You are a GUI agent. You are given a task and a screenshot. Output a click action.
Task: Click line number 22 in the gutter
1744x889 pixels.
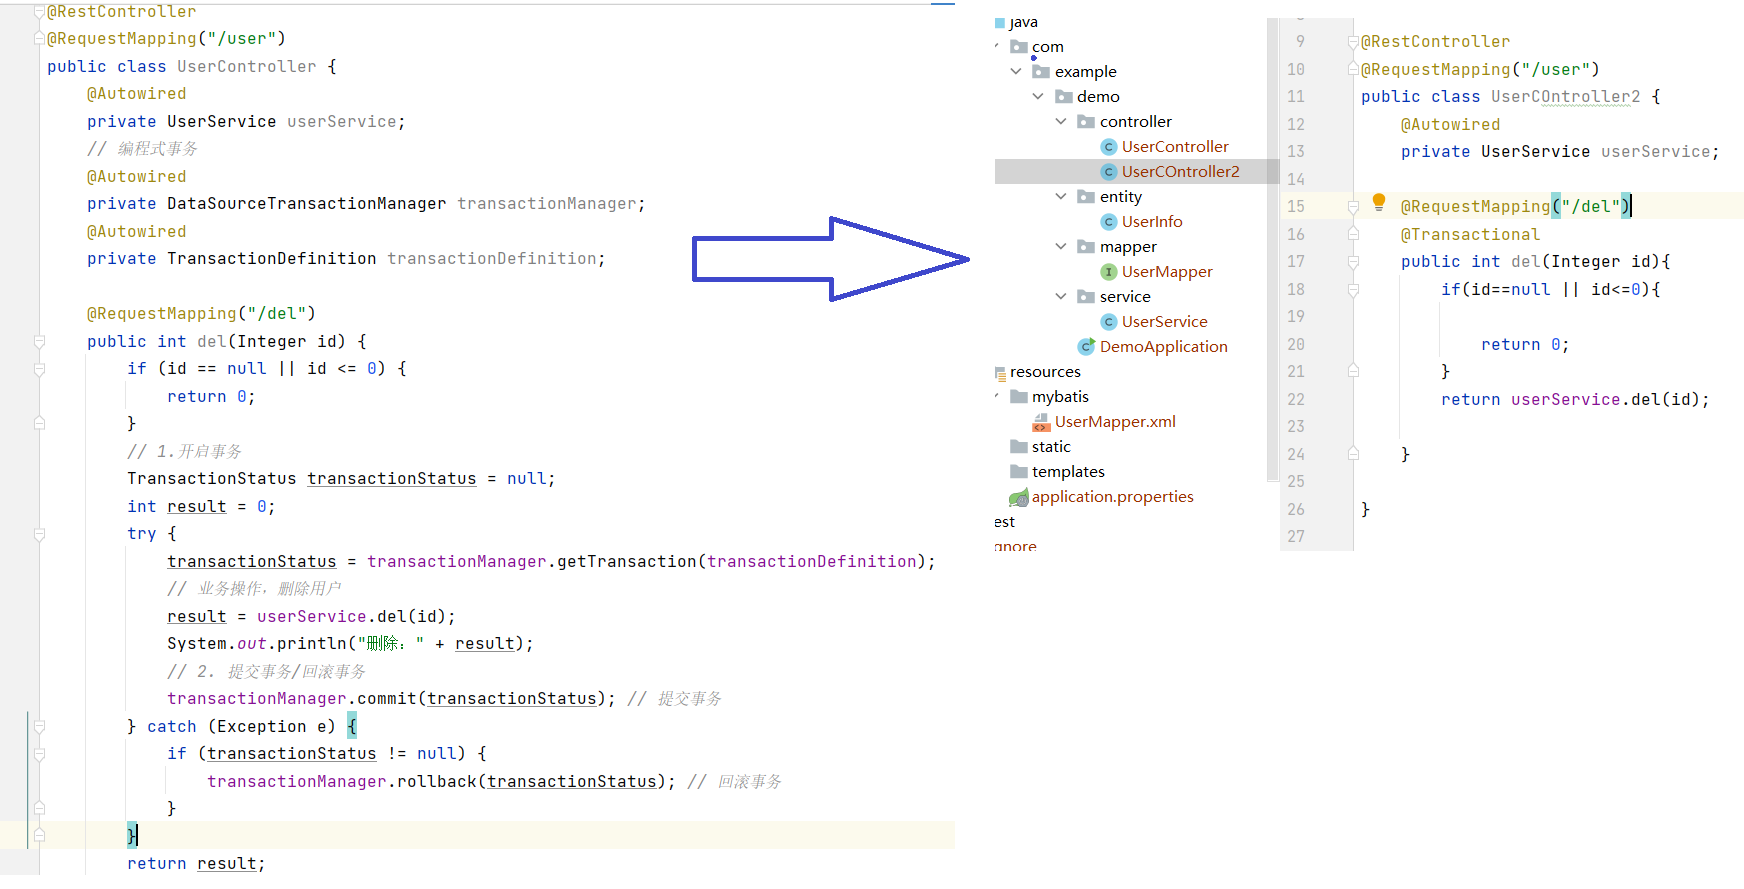coord(1296,399)
